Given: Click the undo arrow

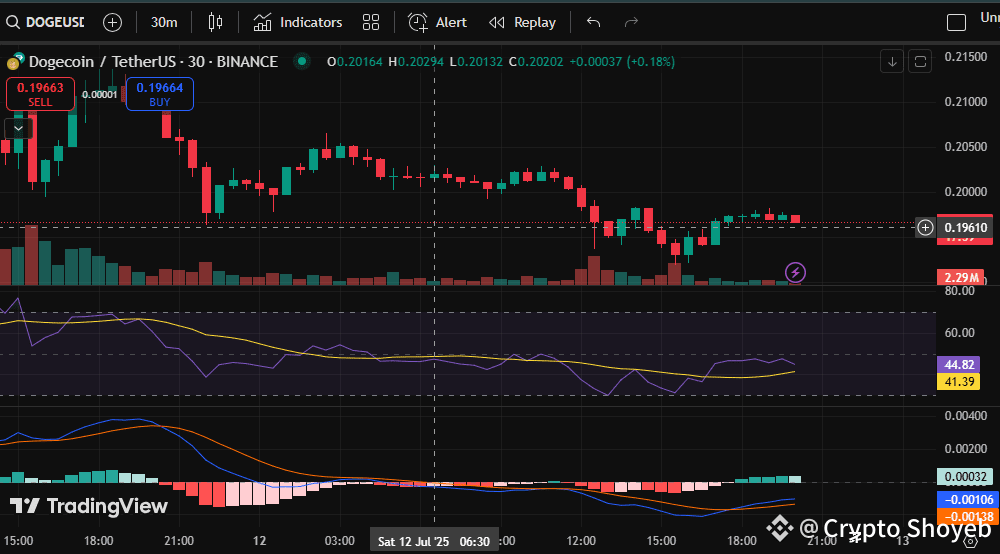Looking at the screenshot, I should [x=594, y=22].
